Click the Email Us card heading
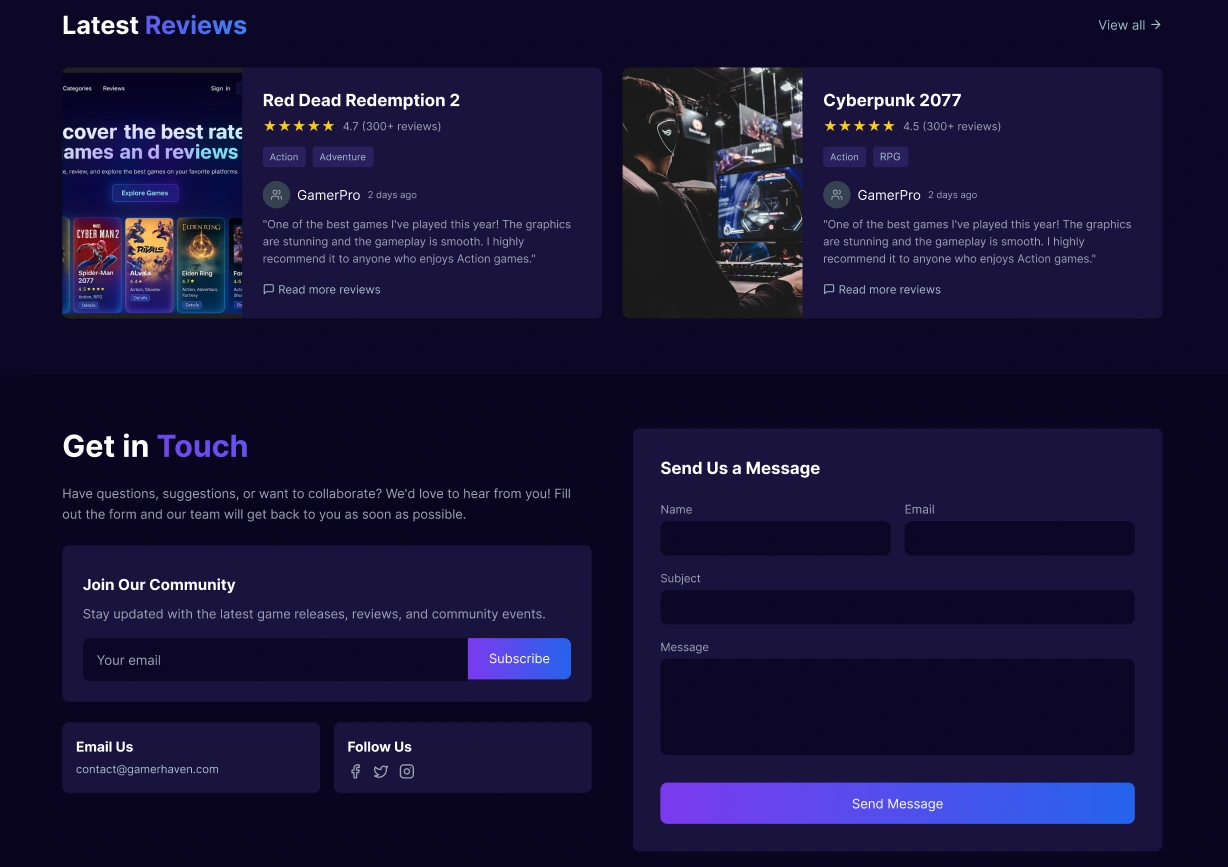The image size is (1228, 867). (104, 747)
